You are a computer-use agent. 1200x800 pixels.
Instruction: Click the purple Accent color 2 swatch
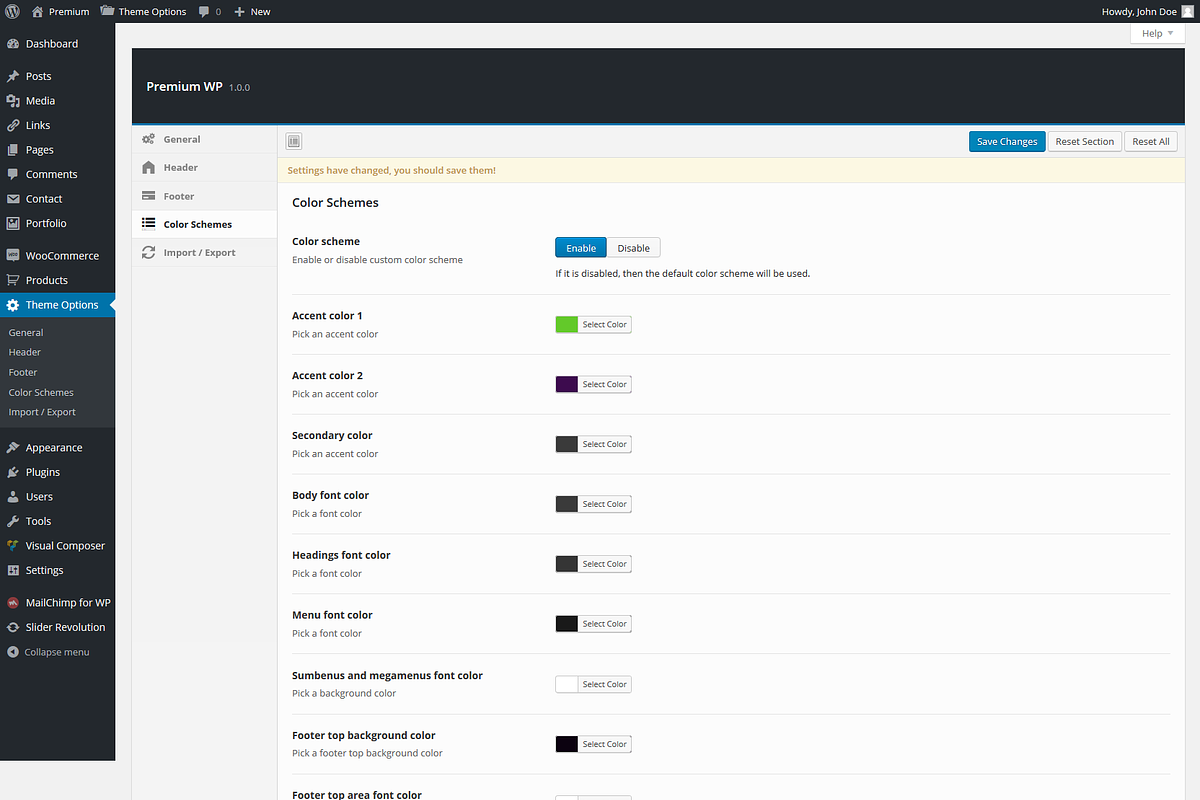567,384
